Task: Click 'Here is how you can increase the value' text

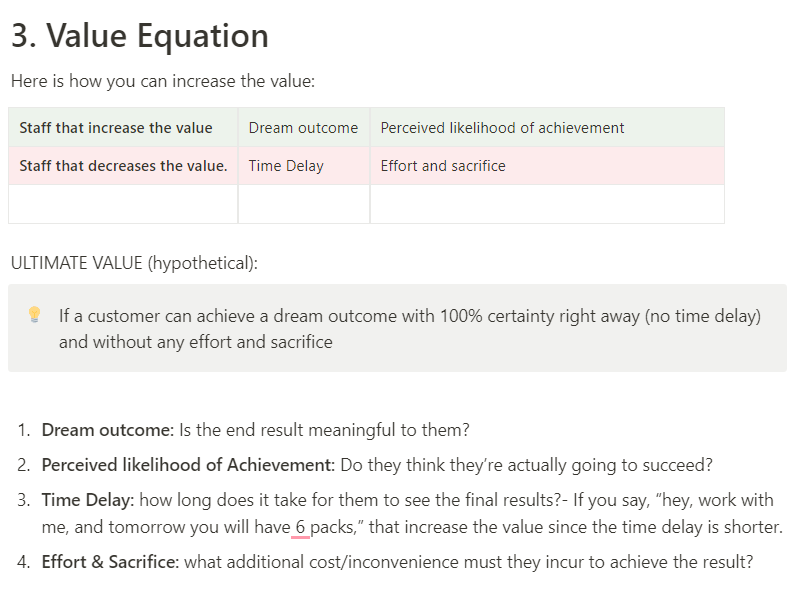Action: tap(163, 81)
